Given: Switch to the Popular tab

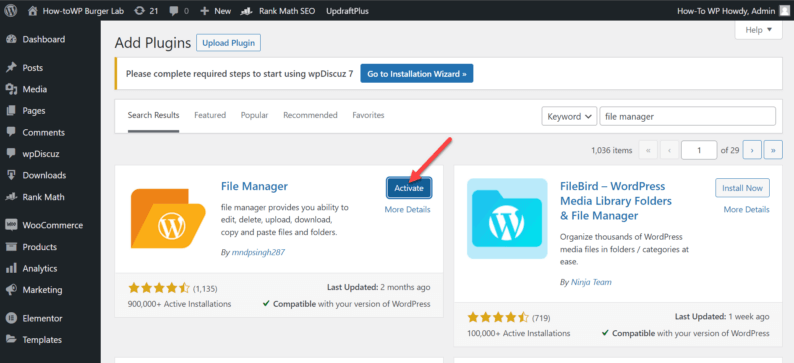Looking at the screenshot, I should (254, 115).
